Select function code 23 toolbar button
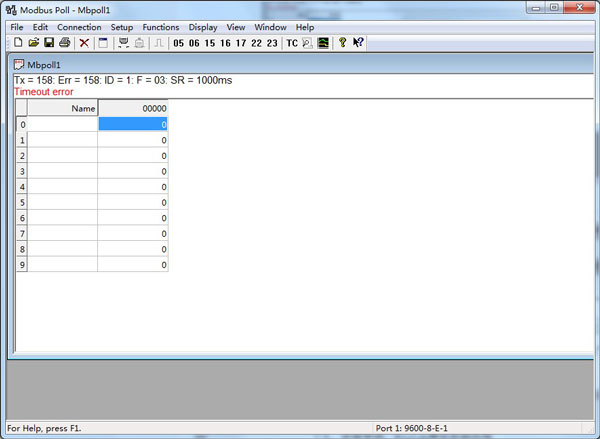The width and height of the screenshot is (600, 439). [x=272, y=43]
